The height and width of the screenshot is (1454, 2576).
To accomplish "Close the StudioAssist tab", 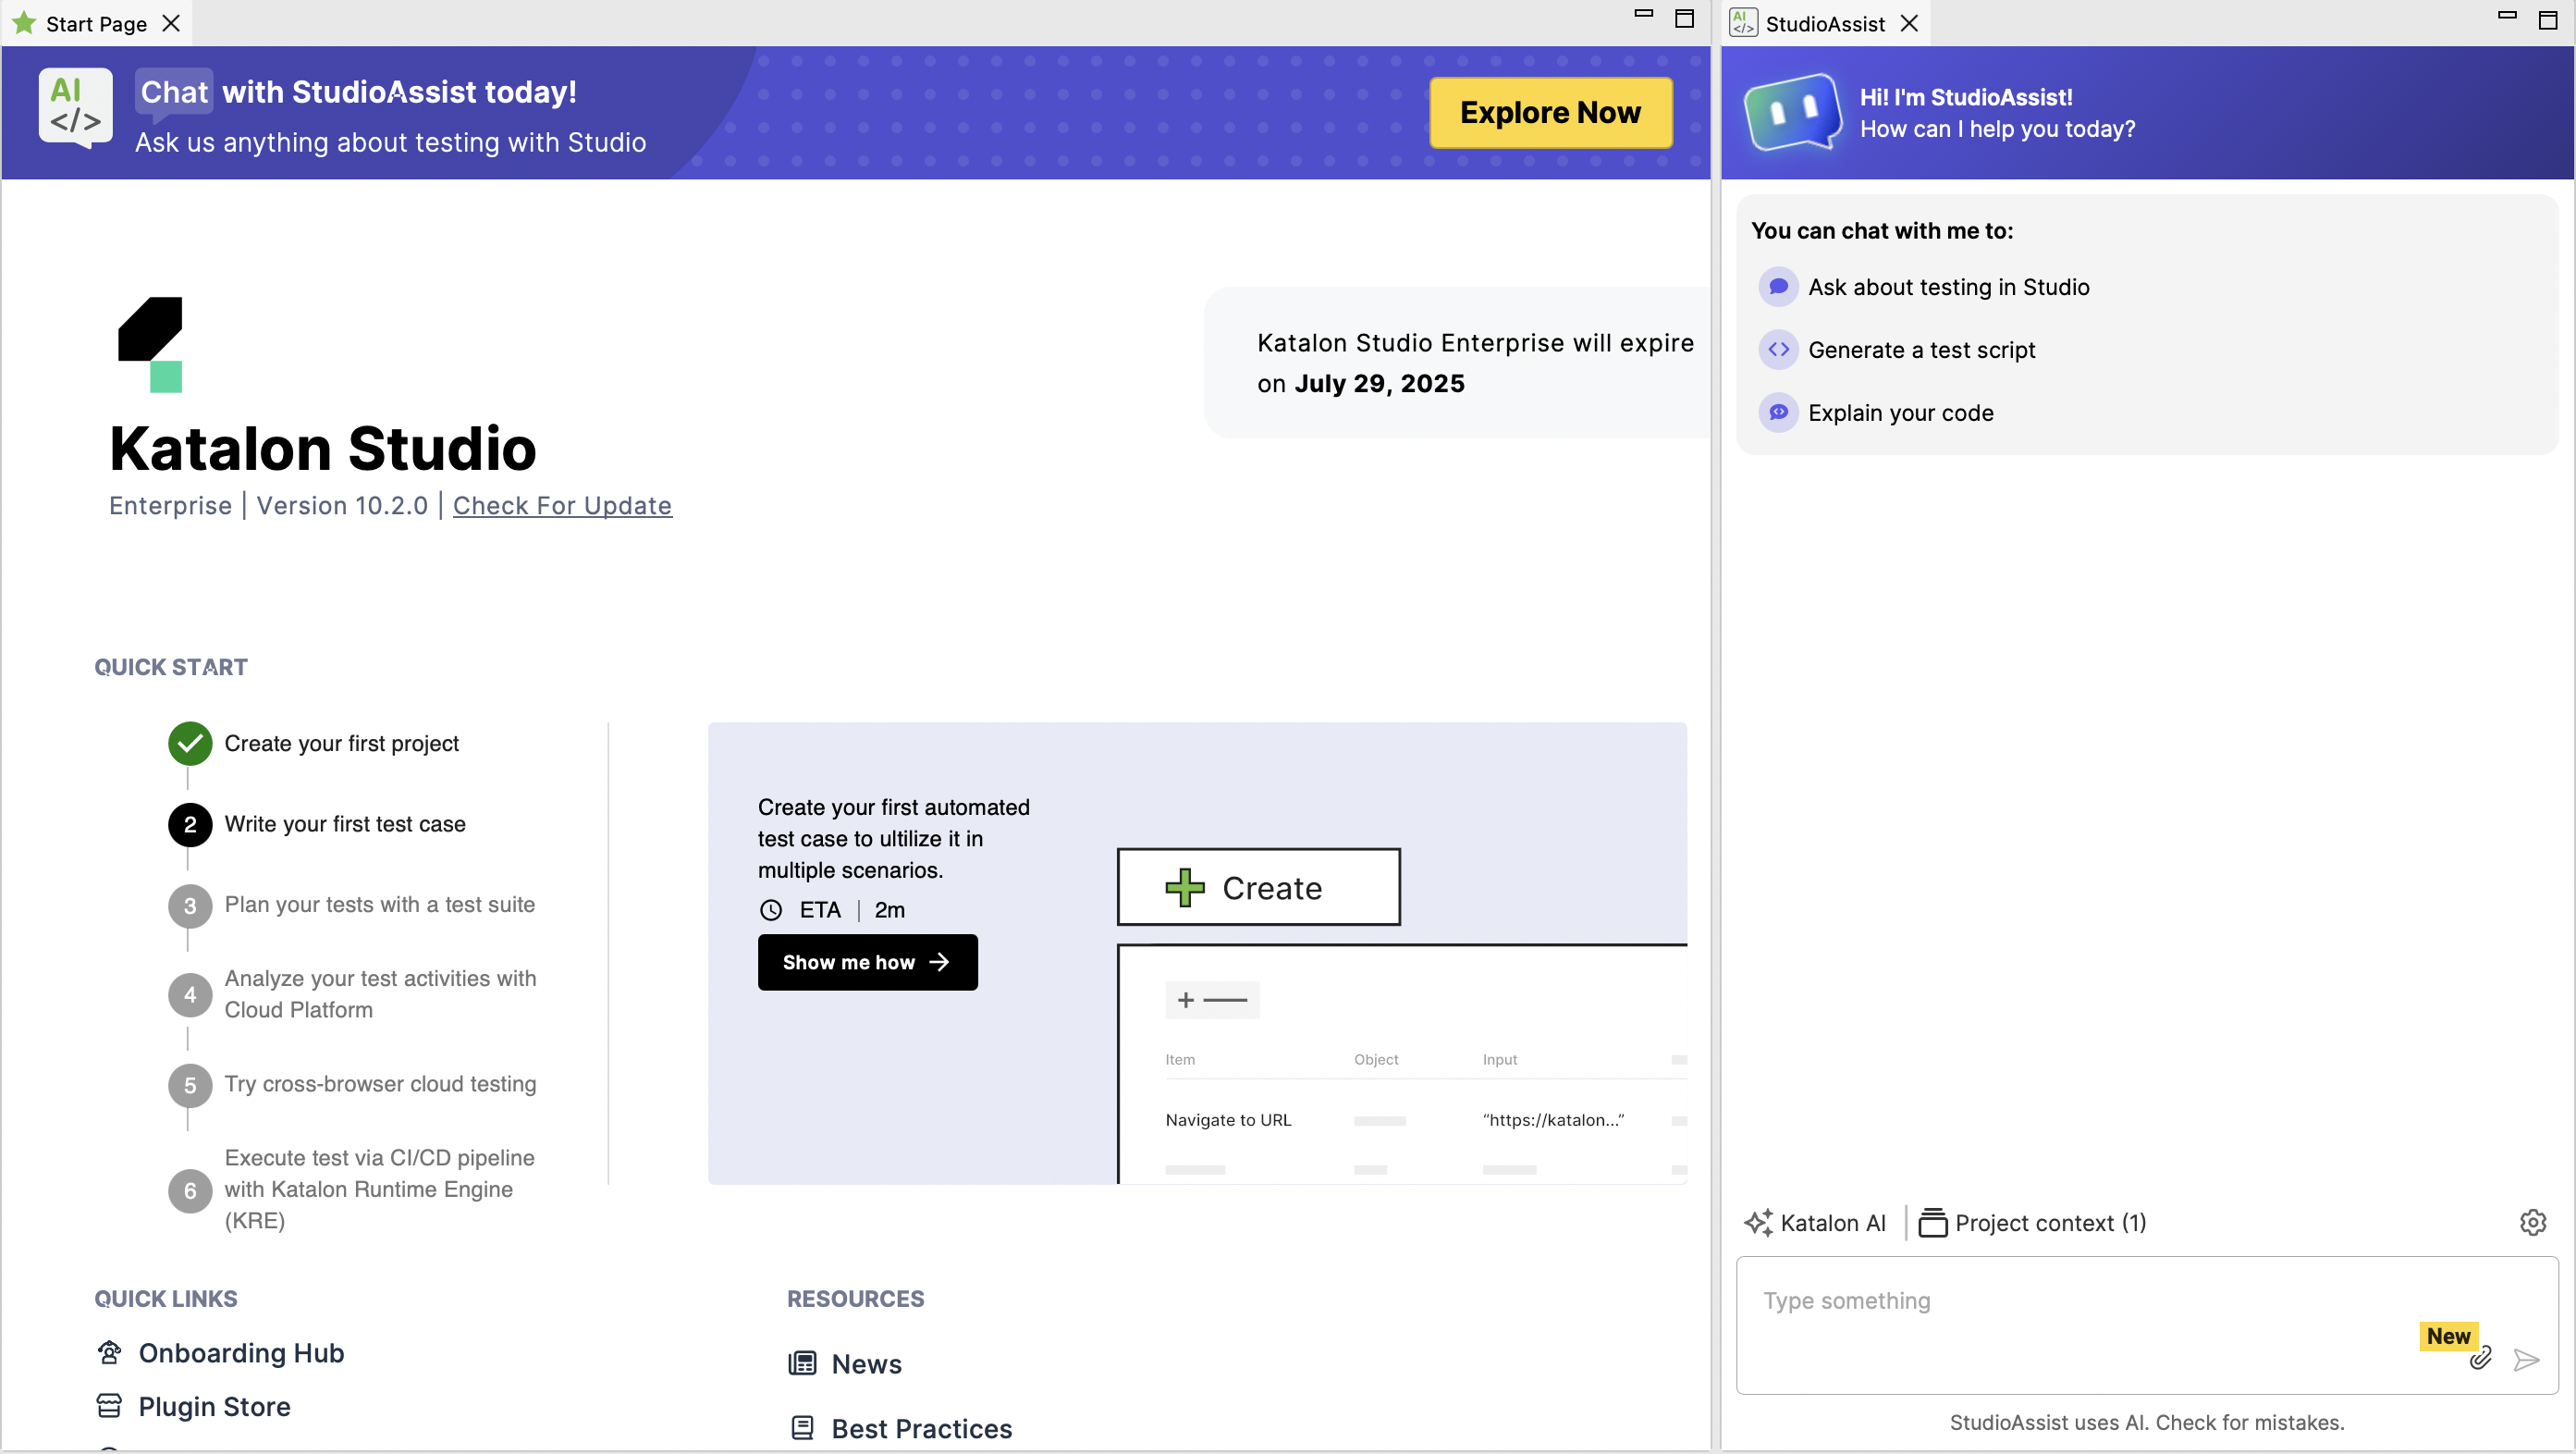I will click(1909, 23).
